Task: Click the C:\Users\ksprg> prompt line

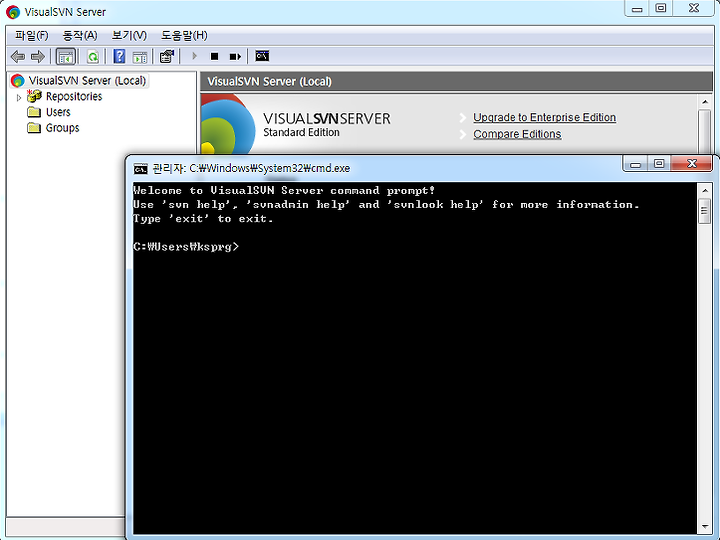Action: click(x=186, y=247)
